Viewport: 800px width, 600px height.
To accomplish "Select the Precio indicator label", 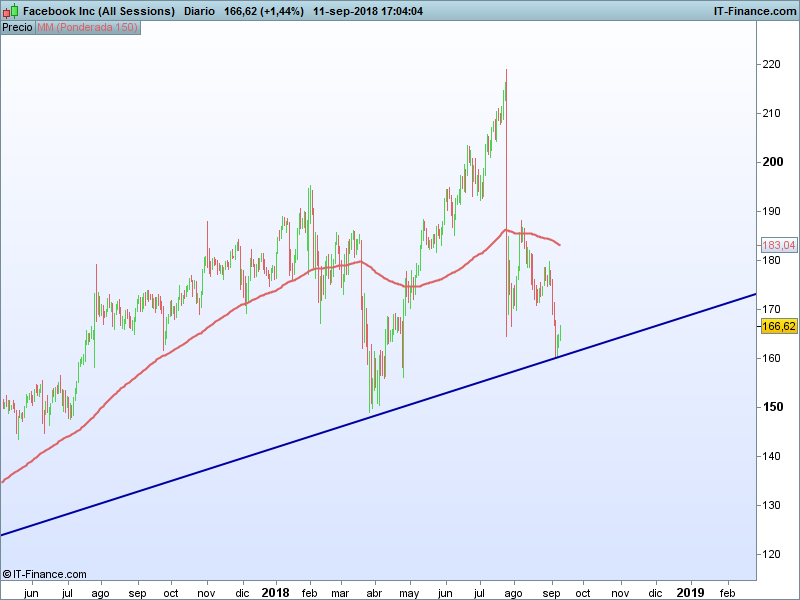I will [x=17, y=28].
